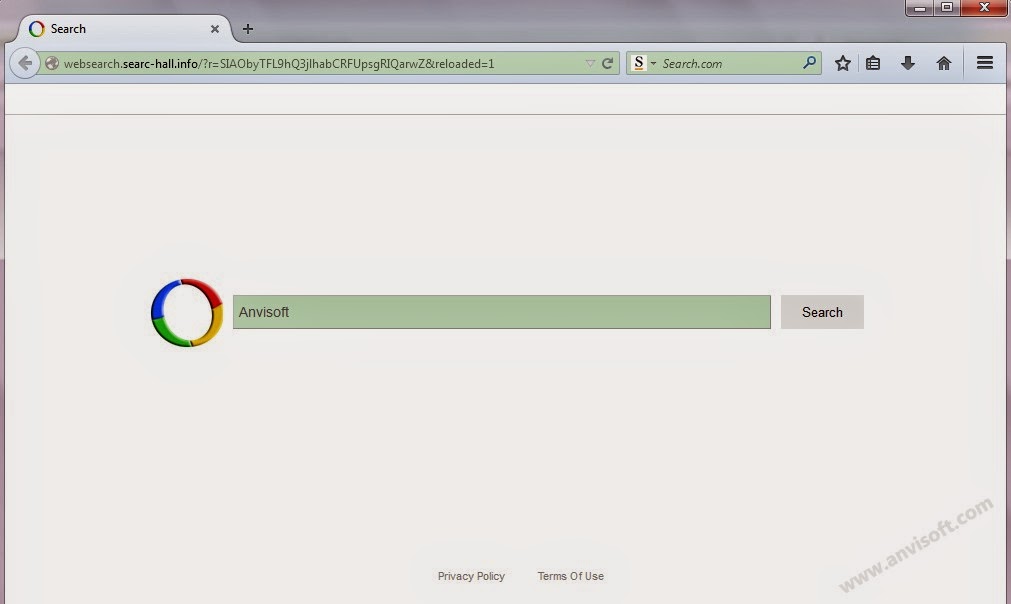
Task: Click the magnifier icon in toolbar search
Action: (809, 63)
